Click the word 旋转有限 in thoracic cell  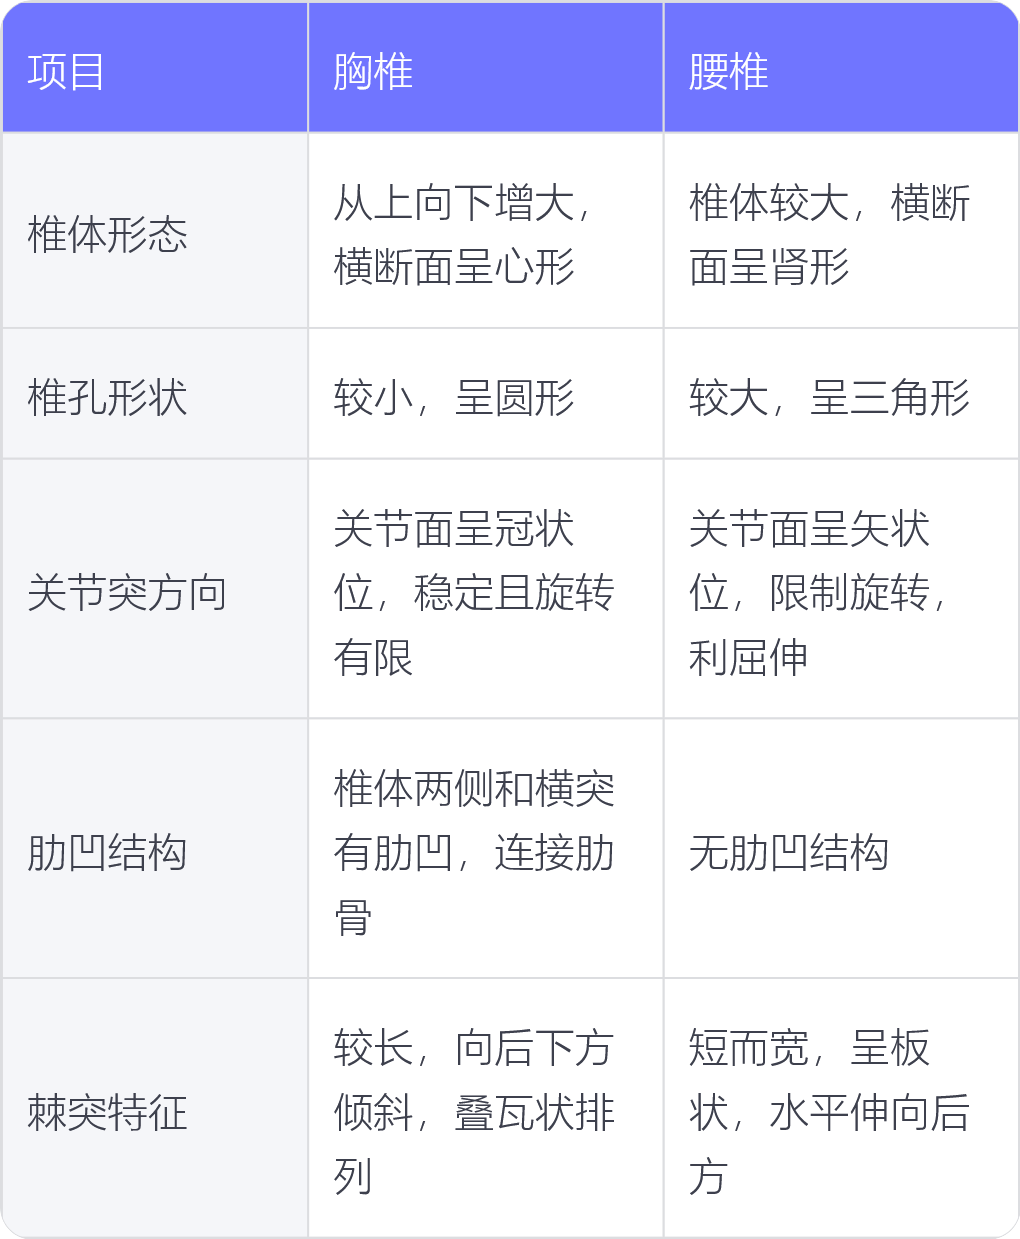474,625
